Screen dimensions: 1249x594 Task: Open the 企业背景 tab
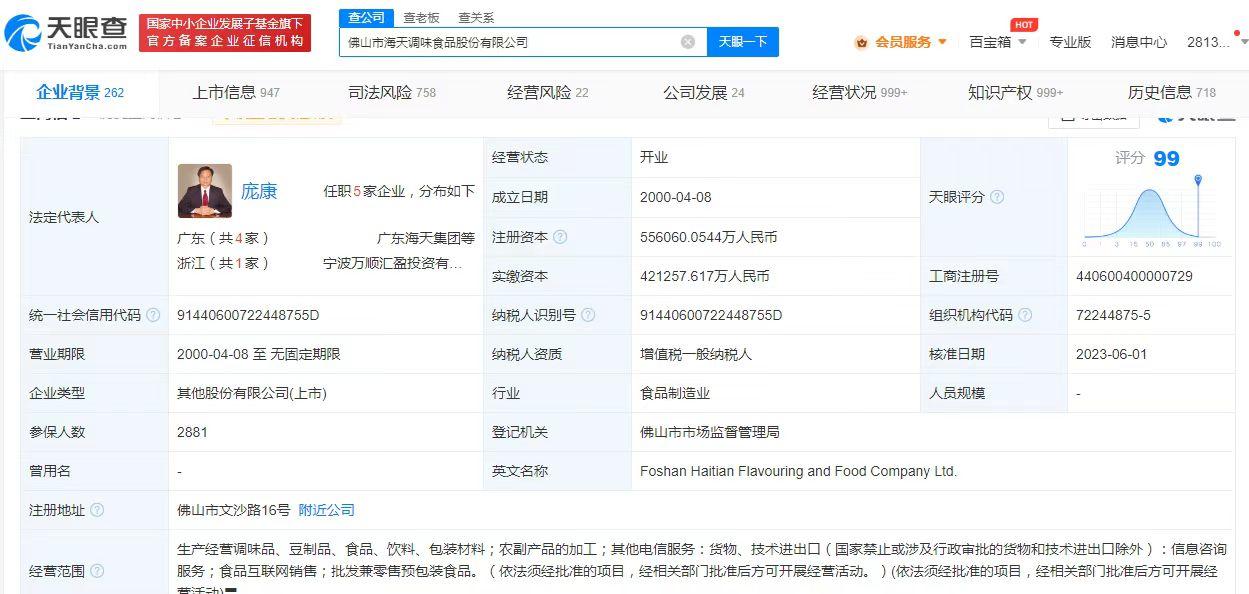[80, 93]
